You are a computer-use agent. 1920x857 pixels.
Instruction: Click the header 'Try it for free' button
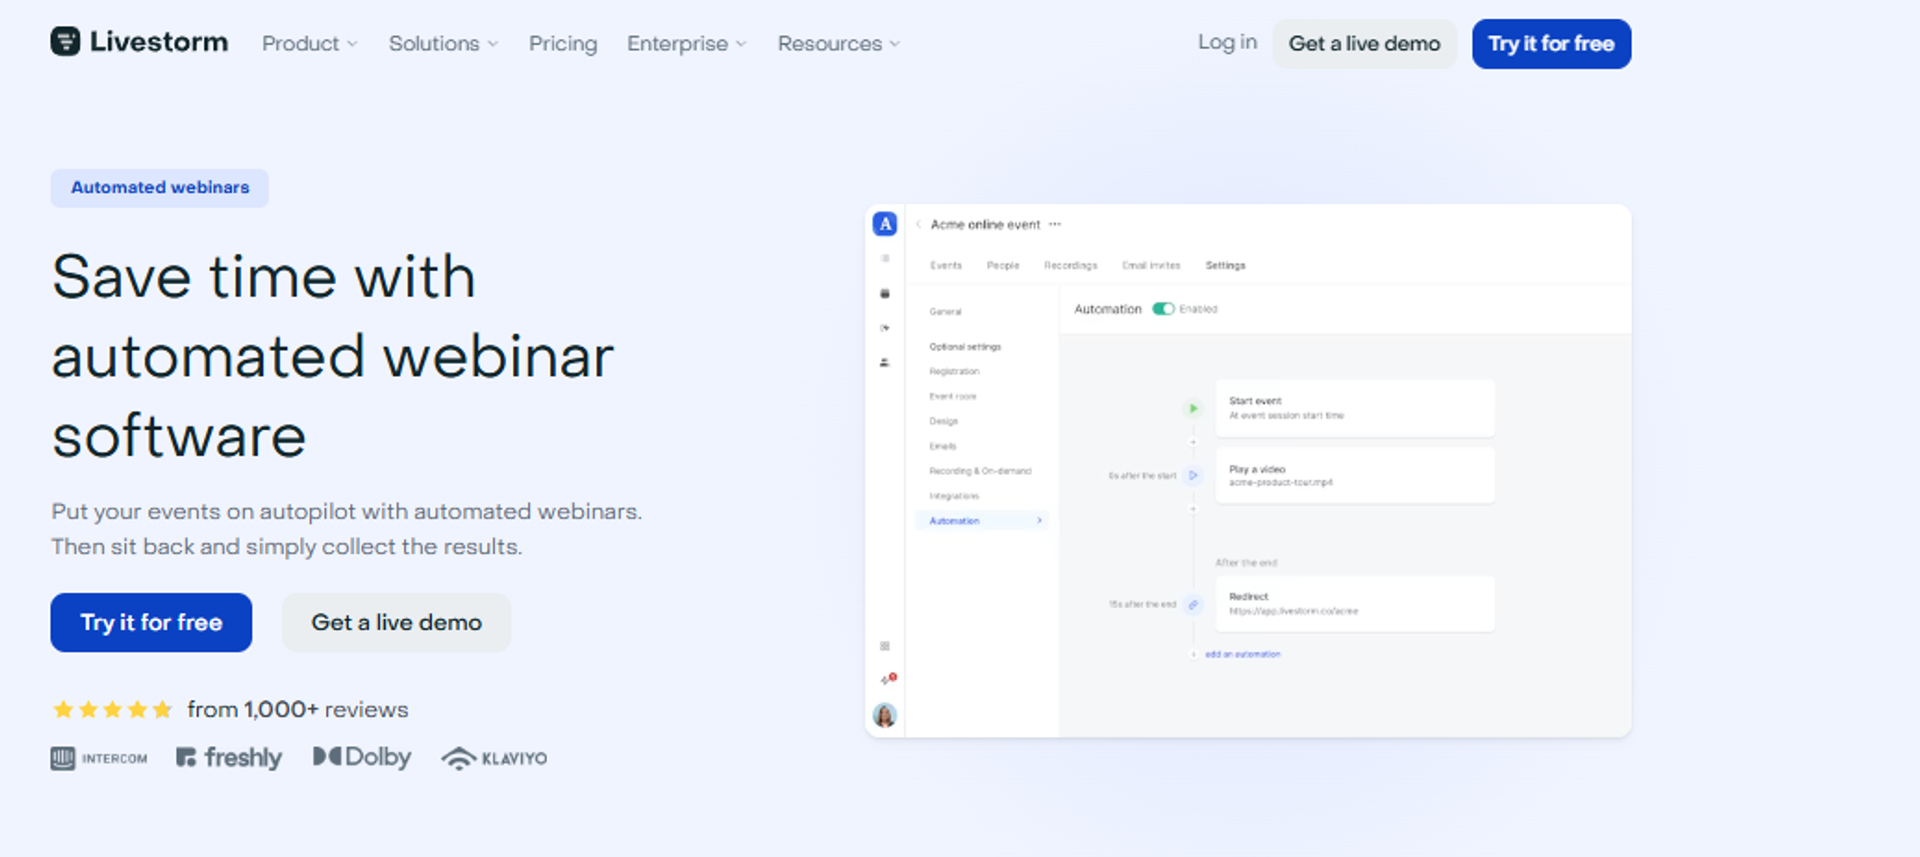point(1551,44)
